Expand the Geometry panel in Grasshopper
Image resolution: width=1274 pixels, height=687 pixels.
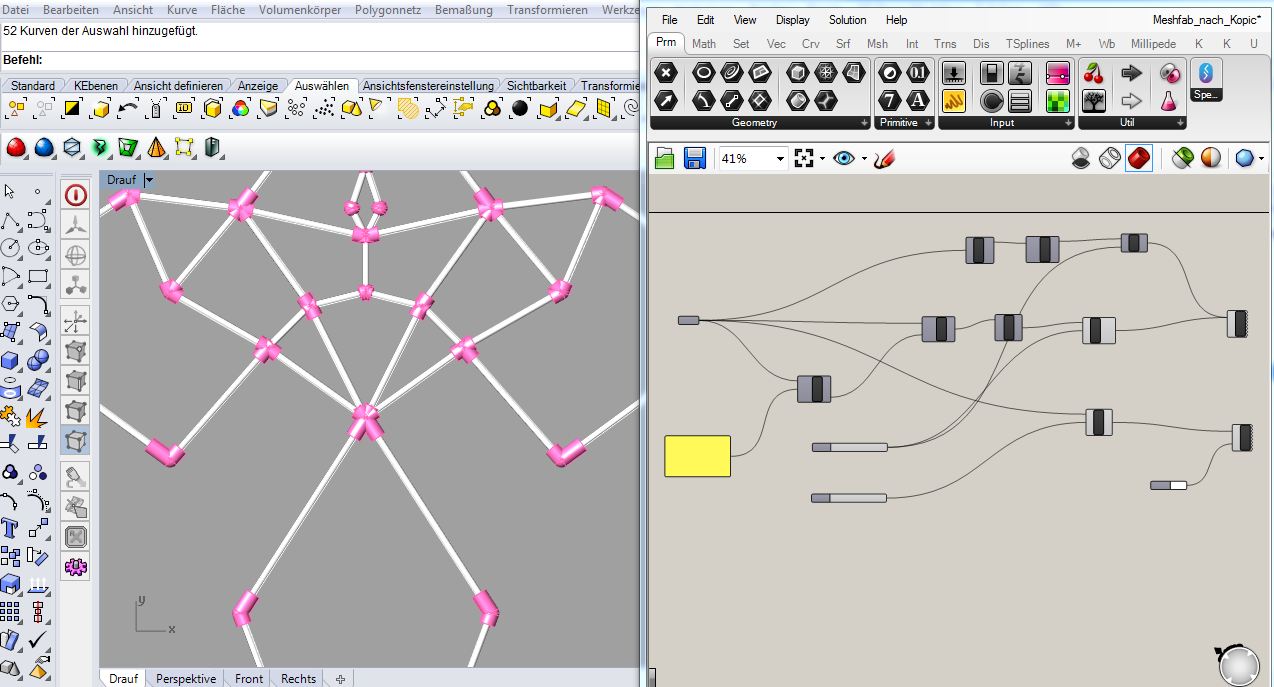pos(864,123)
